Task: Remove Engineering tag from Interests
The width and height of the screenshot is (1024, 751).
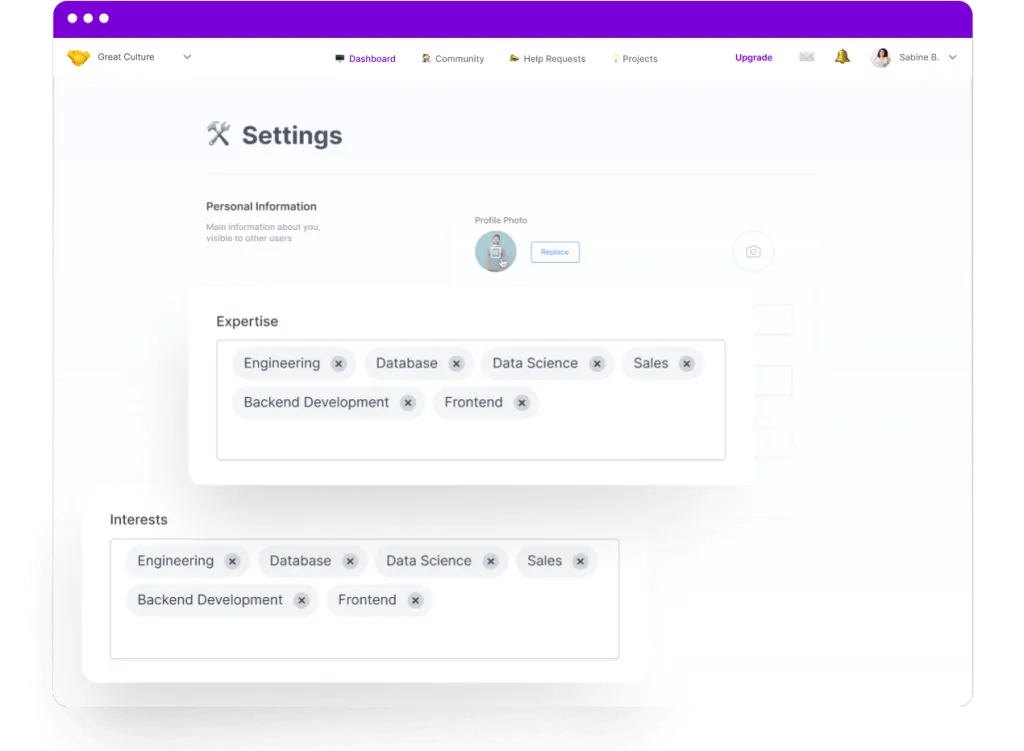Action: click(x=232, y=562)
